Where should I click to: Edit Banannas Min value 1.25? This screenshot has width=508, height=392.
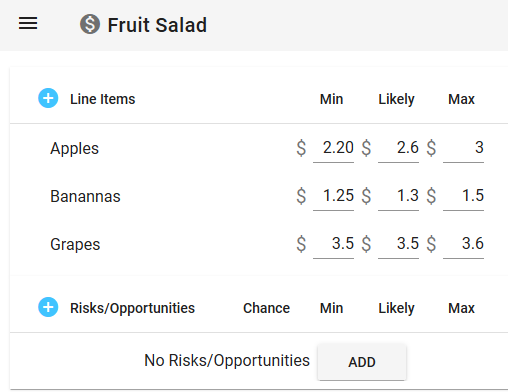click(333, 196)
